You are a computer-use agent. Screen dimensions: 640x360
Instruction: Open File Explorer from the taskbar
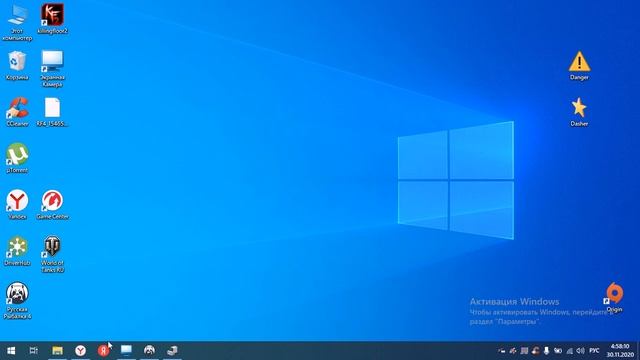[x=57, y=351]
